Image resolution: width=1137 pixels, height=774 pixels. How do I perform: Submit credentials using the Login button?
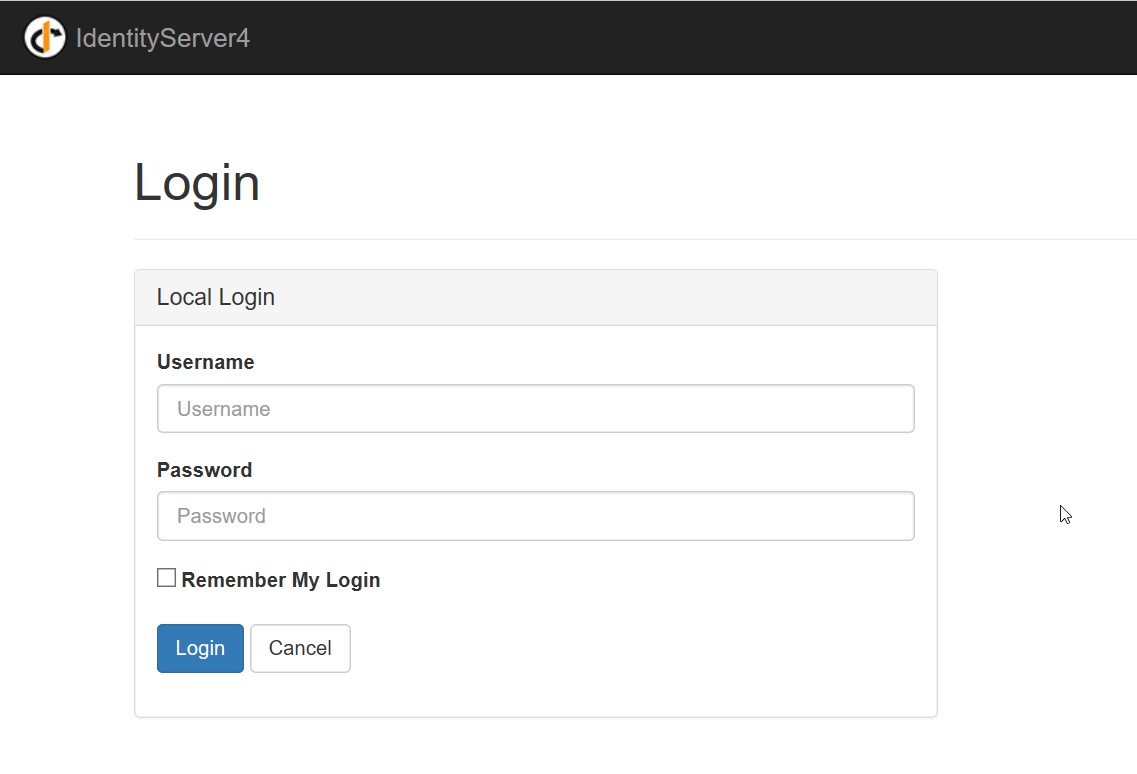(200, 648)
